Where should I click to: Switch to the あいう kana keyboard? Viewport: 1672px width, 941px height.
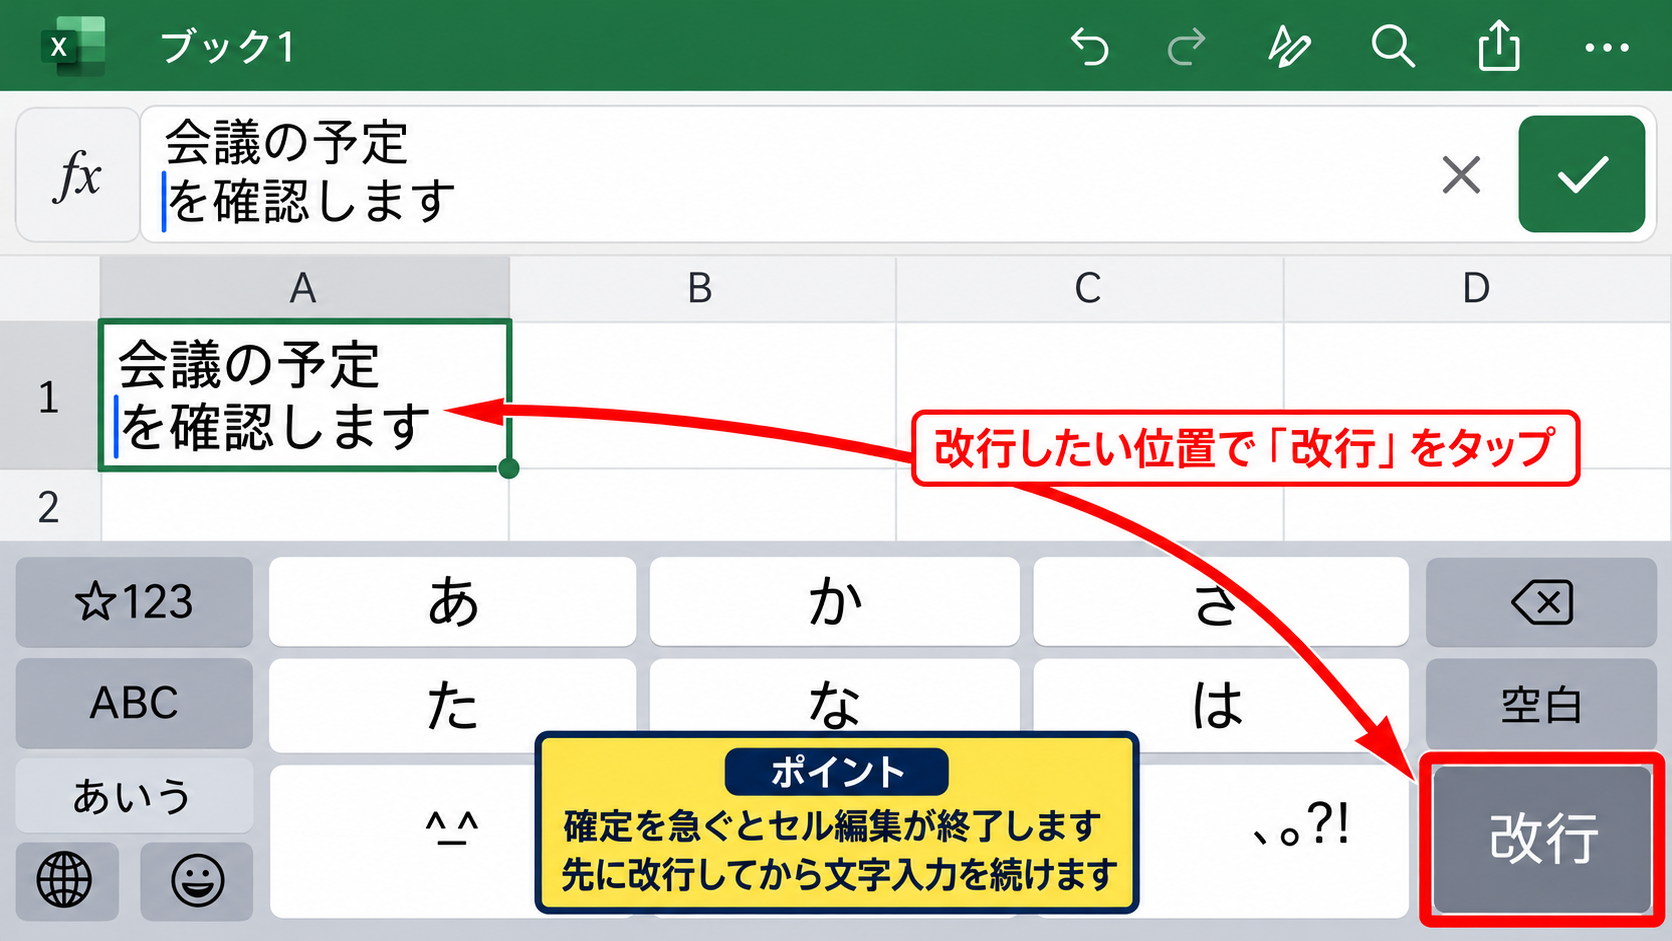point(134,796)
